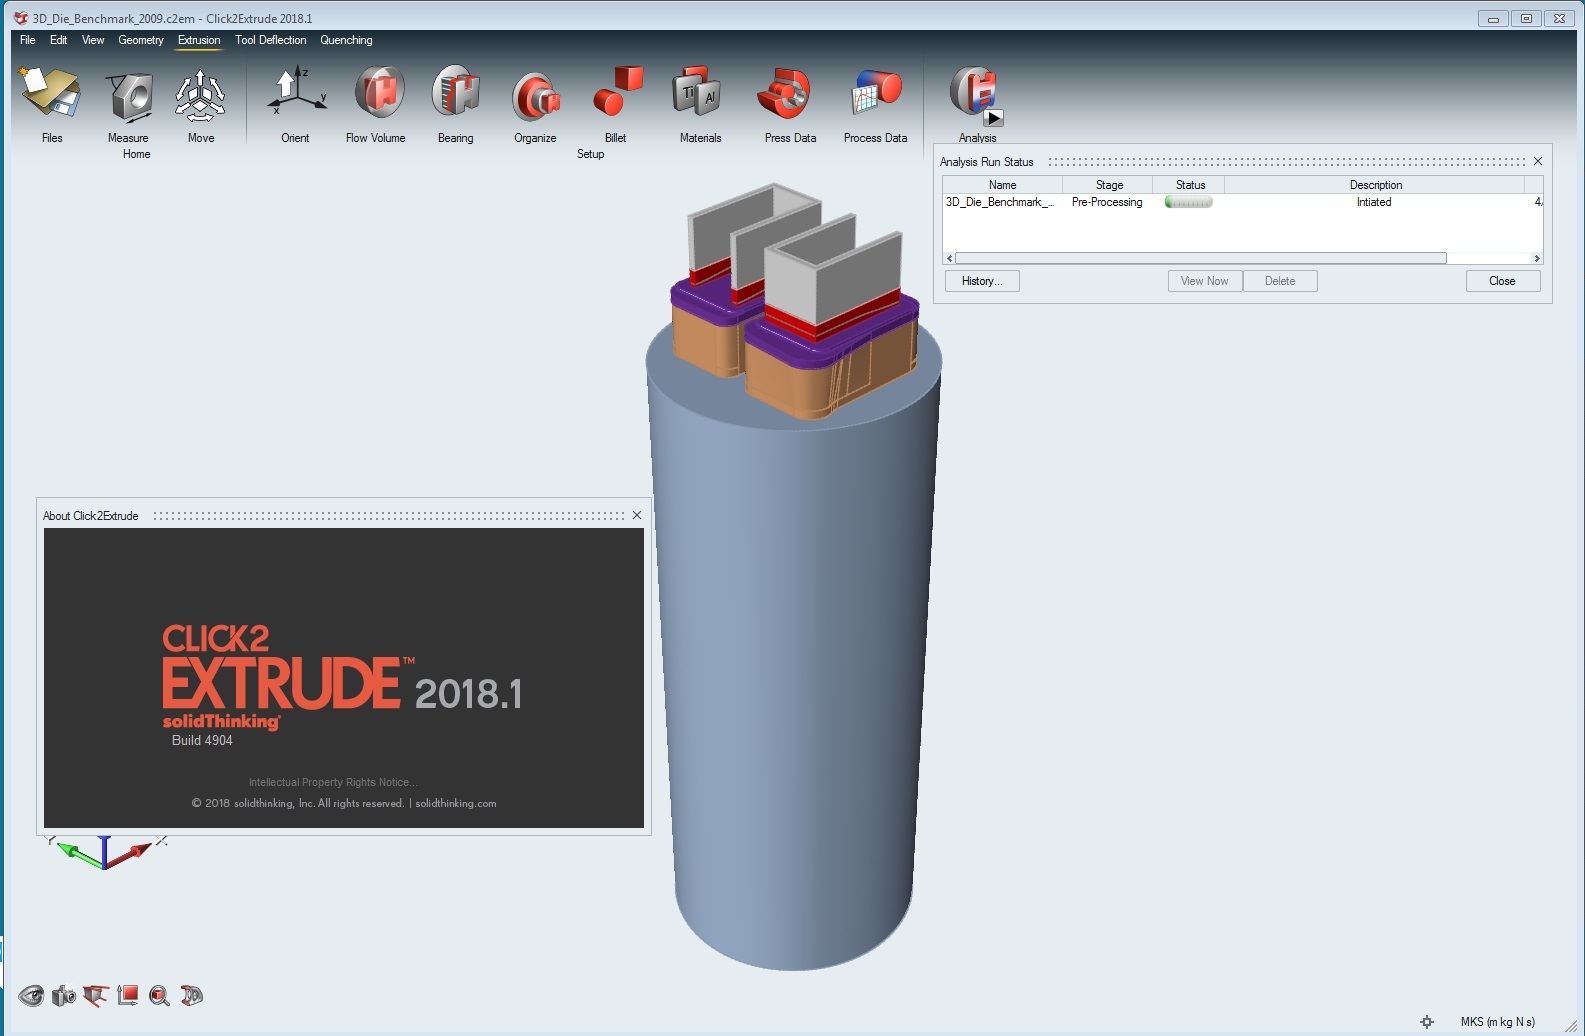Screen dimensions: 1585x1036
Task: Activate the Move tool icon
Action: [200, 96]
